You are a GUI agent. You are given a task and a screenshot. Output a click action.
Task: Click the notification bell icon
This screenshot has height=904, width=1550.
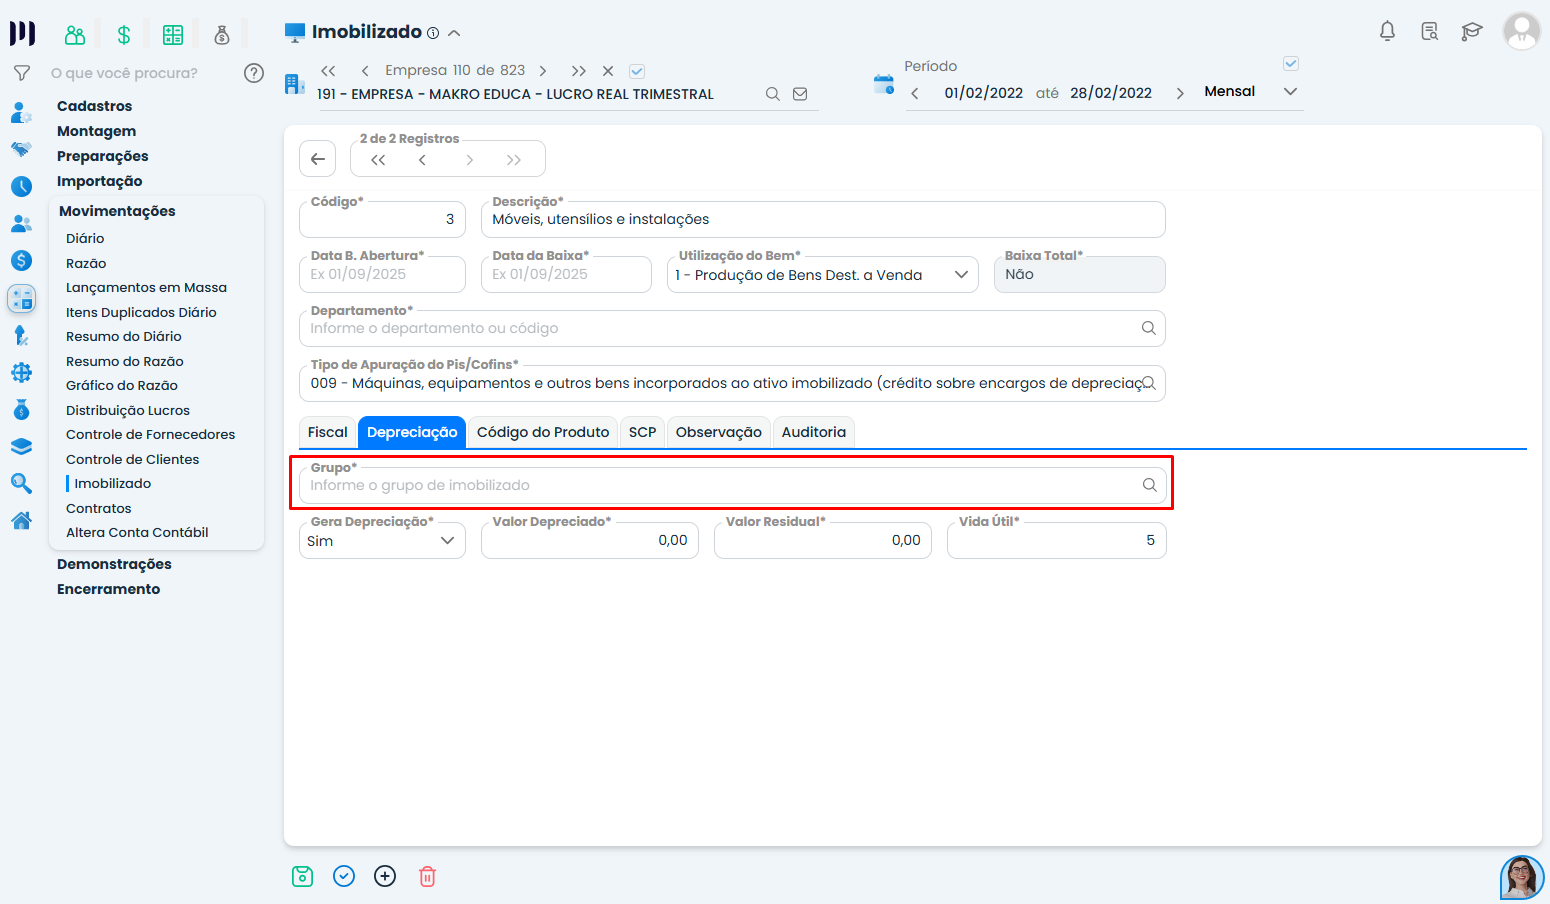1387,32
